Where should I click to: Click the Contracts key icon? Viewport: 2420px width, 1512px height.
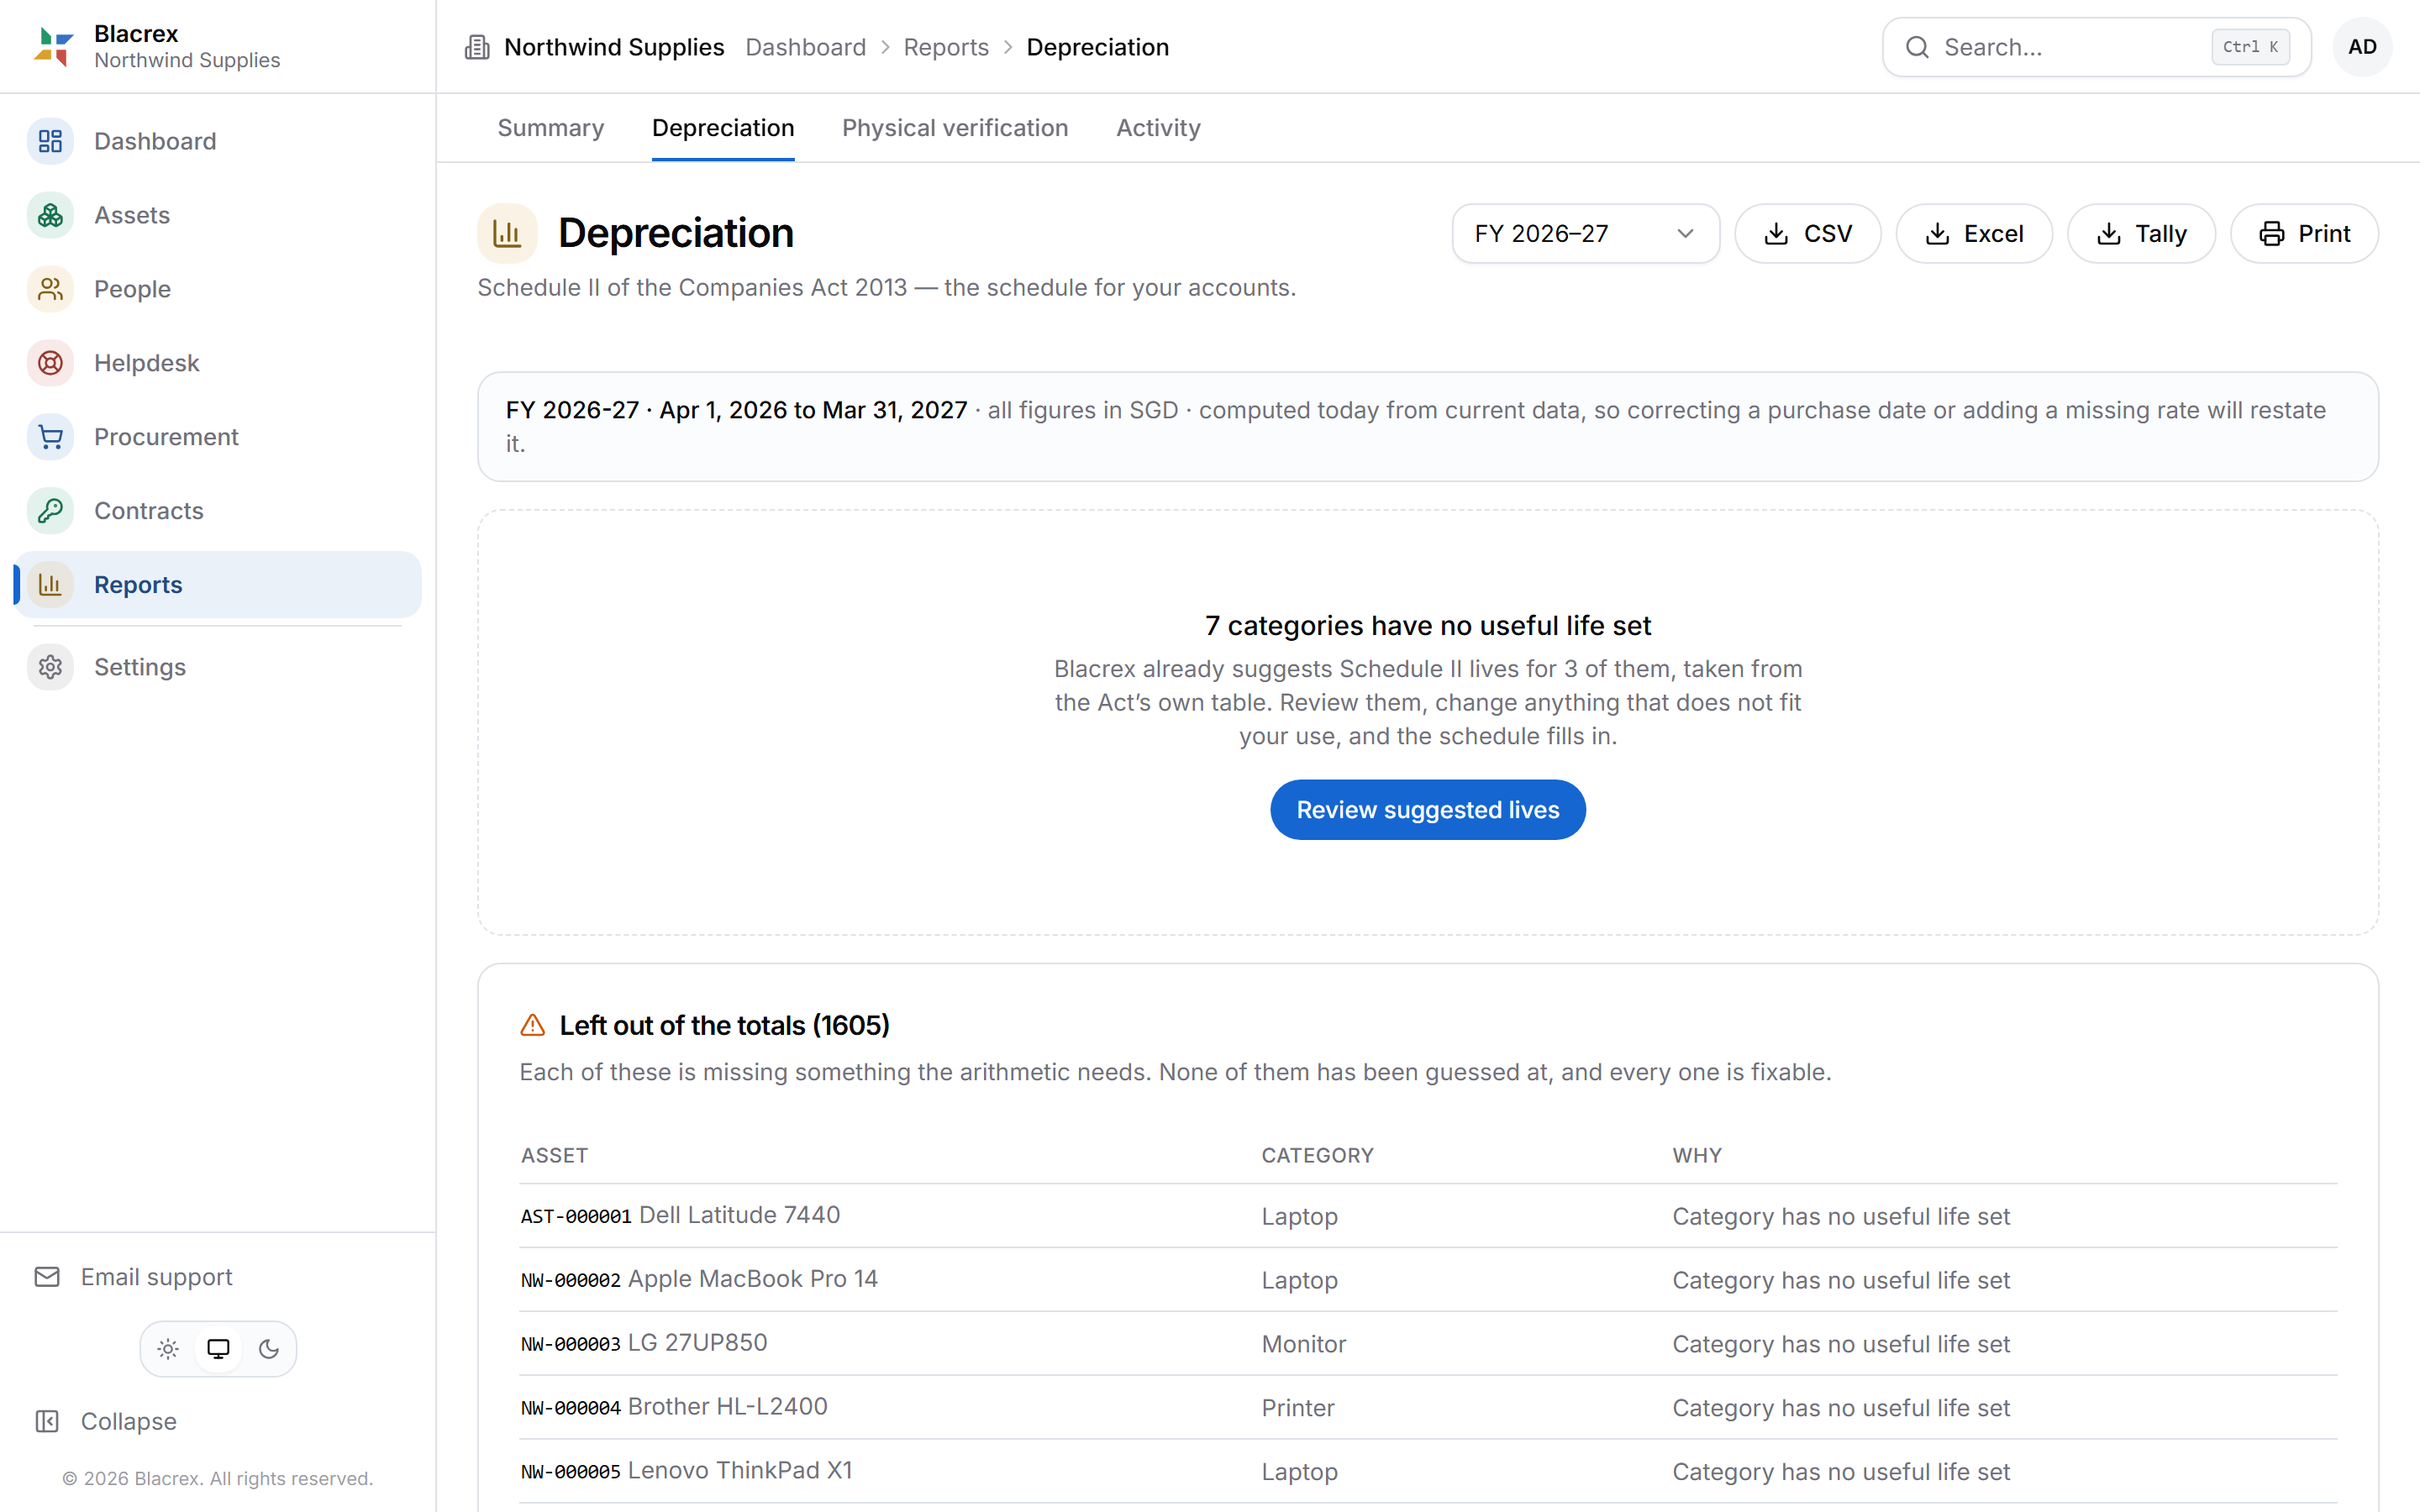pyautogui.click(x=50, y=511)
